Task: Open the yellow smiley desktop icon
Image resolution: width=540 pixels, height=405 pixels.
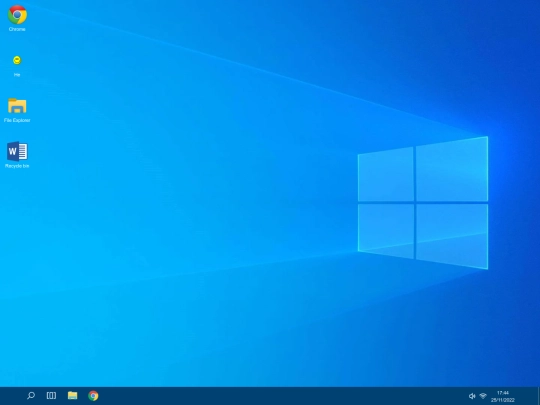Action: click(17, 60)
